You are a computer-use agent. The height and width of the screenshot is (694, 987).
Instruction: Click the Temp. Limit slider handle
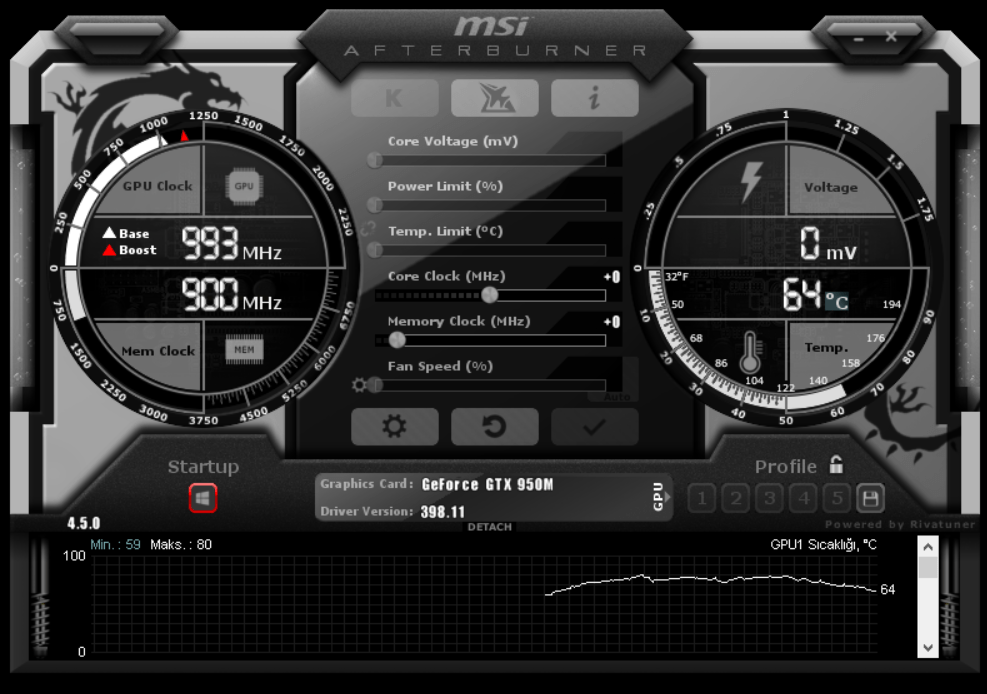[375, 250]
